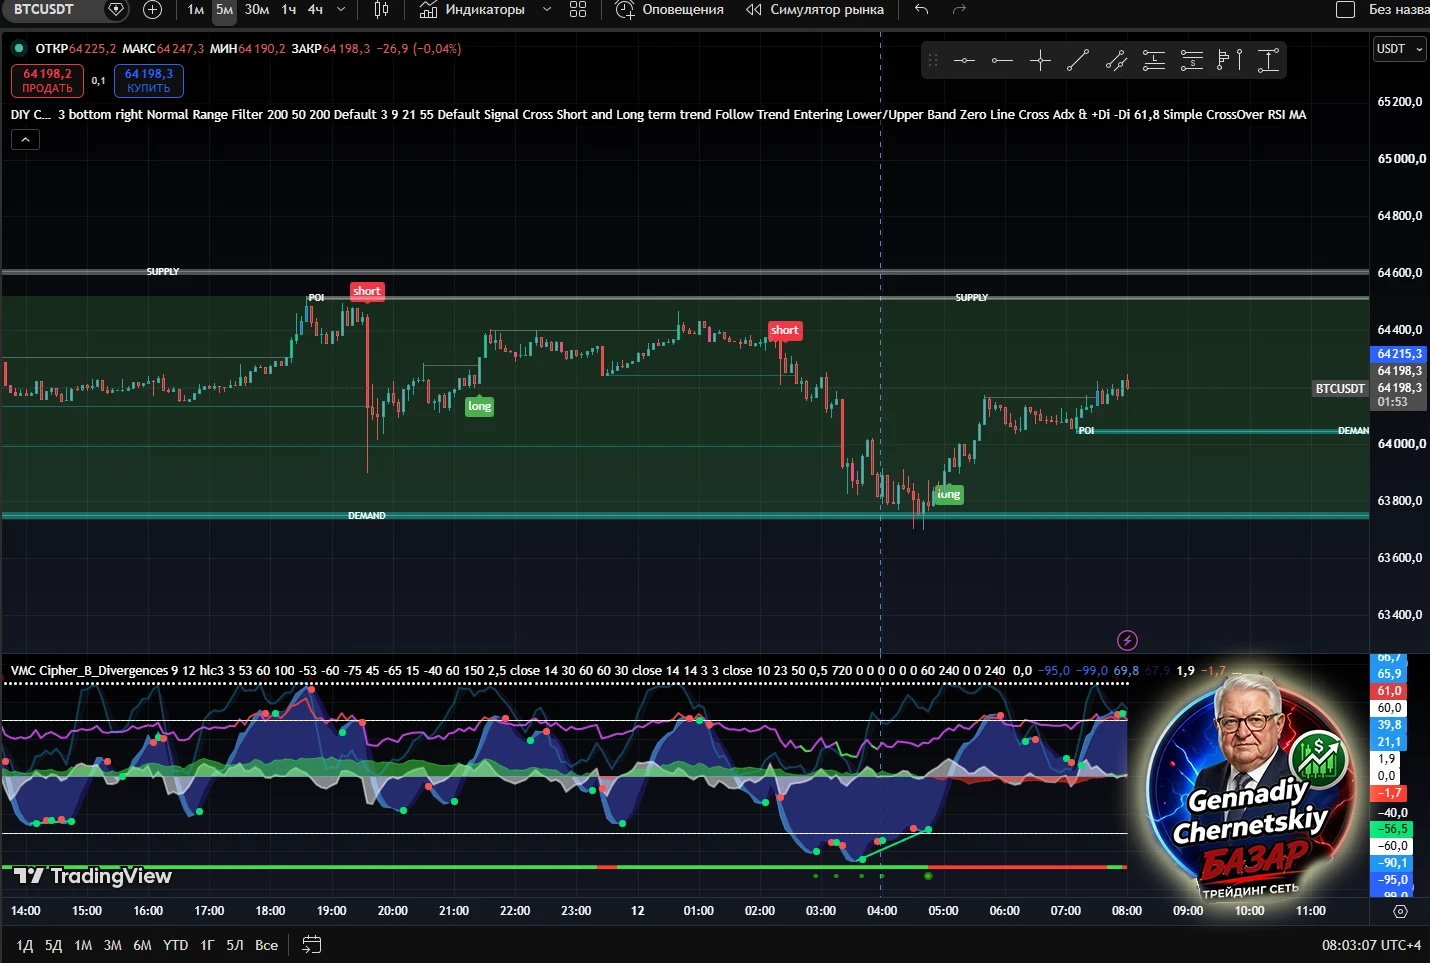Set the chart range to 3М
This screenshot has height=963, width=1430.
pyautogui.click(x=113, y=945)
